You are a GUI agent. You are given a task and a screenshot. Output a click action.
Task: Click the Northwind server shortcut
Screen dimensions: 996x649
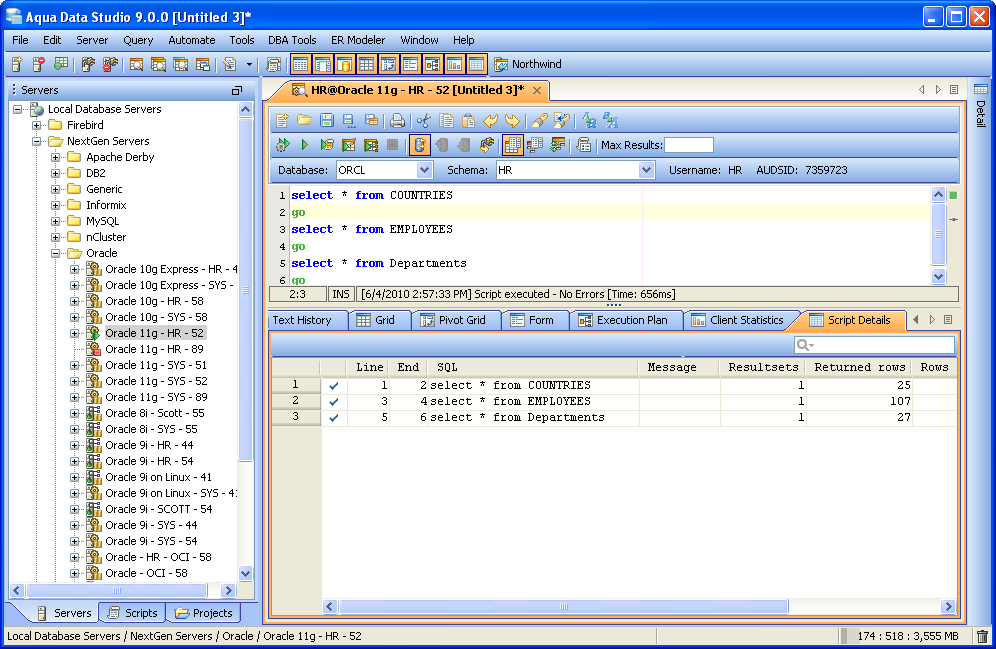(528, 64)
